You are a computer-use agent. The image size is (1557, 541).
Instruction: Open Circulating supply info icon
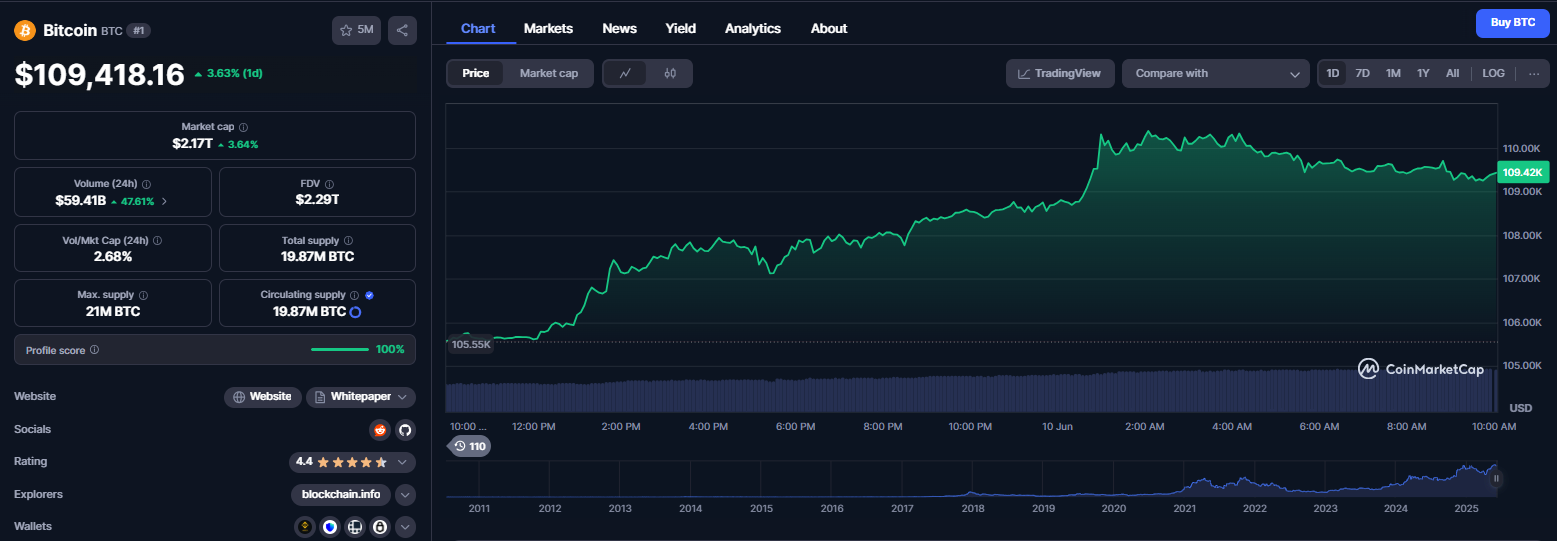(354, 295)
